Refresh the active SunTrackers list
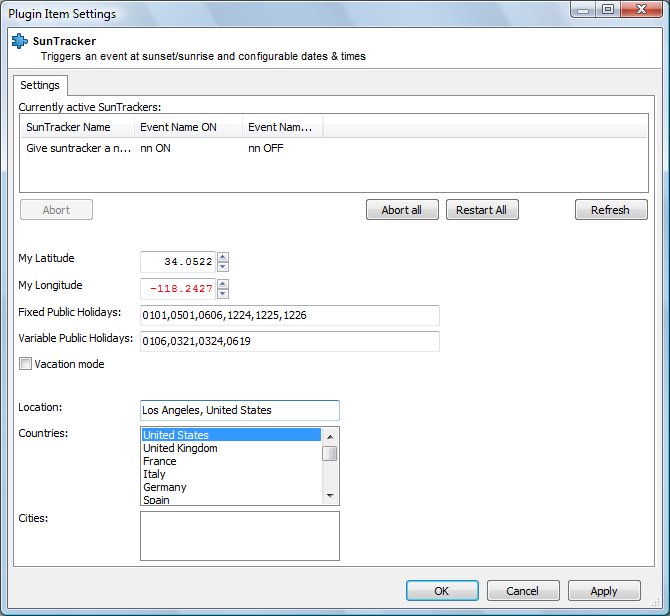The image size is (670, 616). click(x=611, y=210)
